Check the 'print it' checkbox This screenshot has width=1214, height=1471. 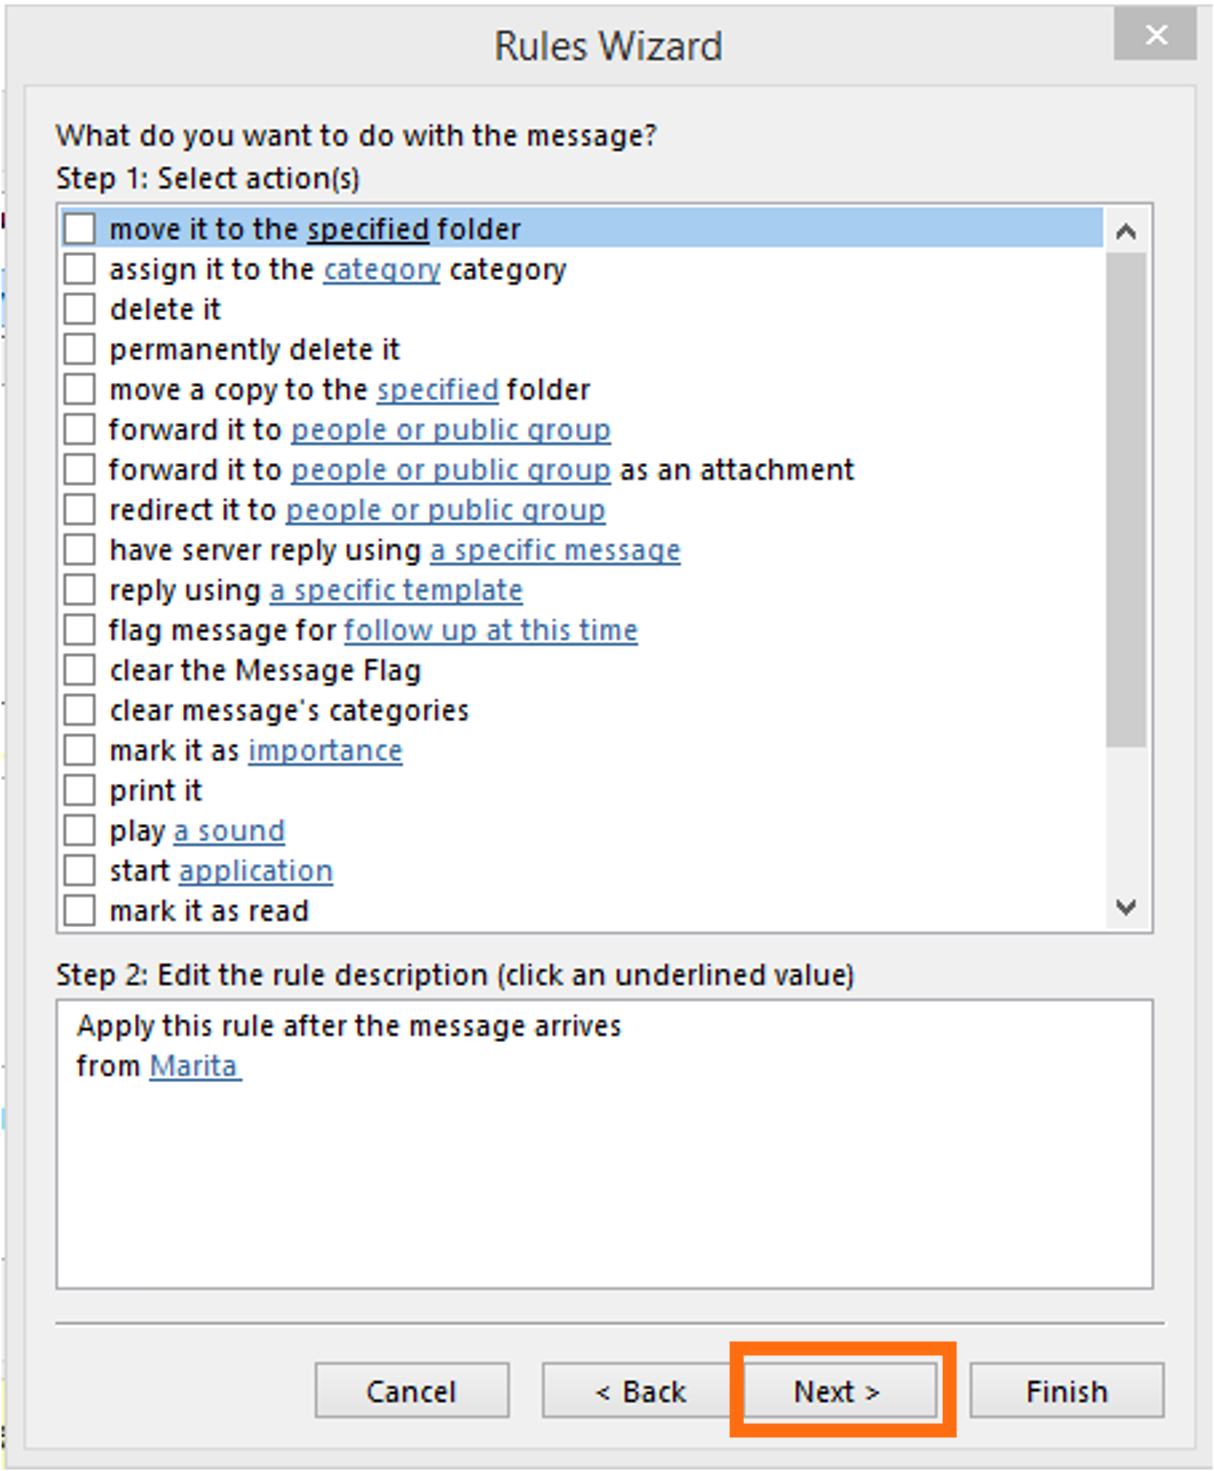(x=80, y=790)
